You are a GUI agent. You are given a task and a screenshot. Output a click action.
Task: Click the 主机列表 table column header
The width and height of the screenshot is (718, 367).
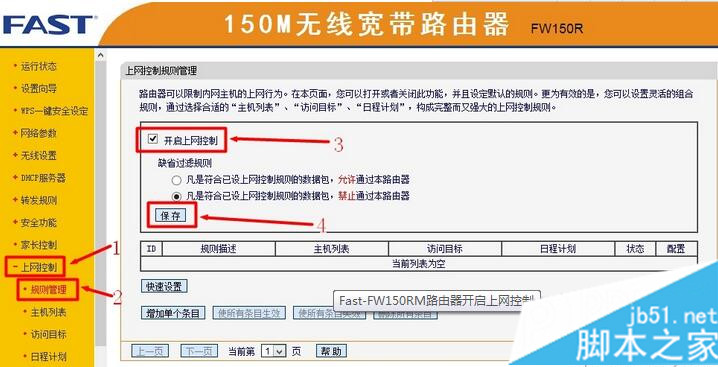[x=332, y=249]
